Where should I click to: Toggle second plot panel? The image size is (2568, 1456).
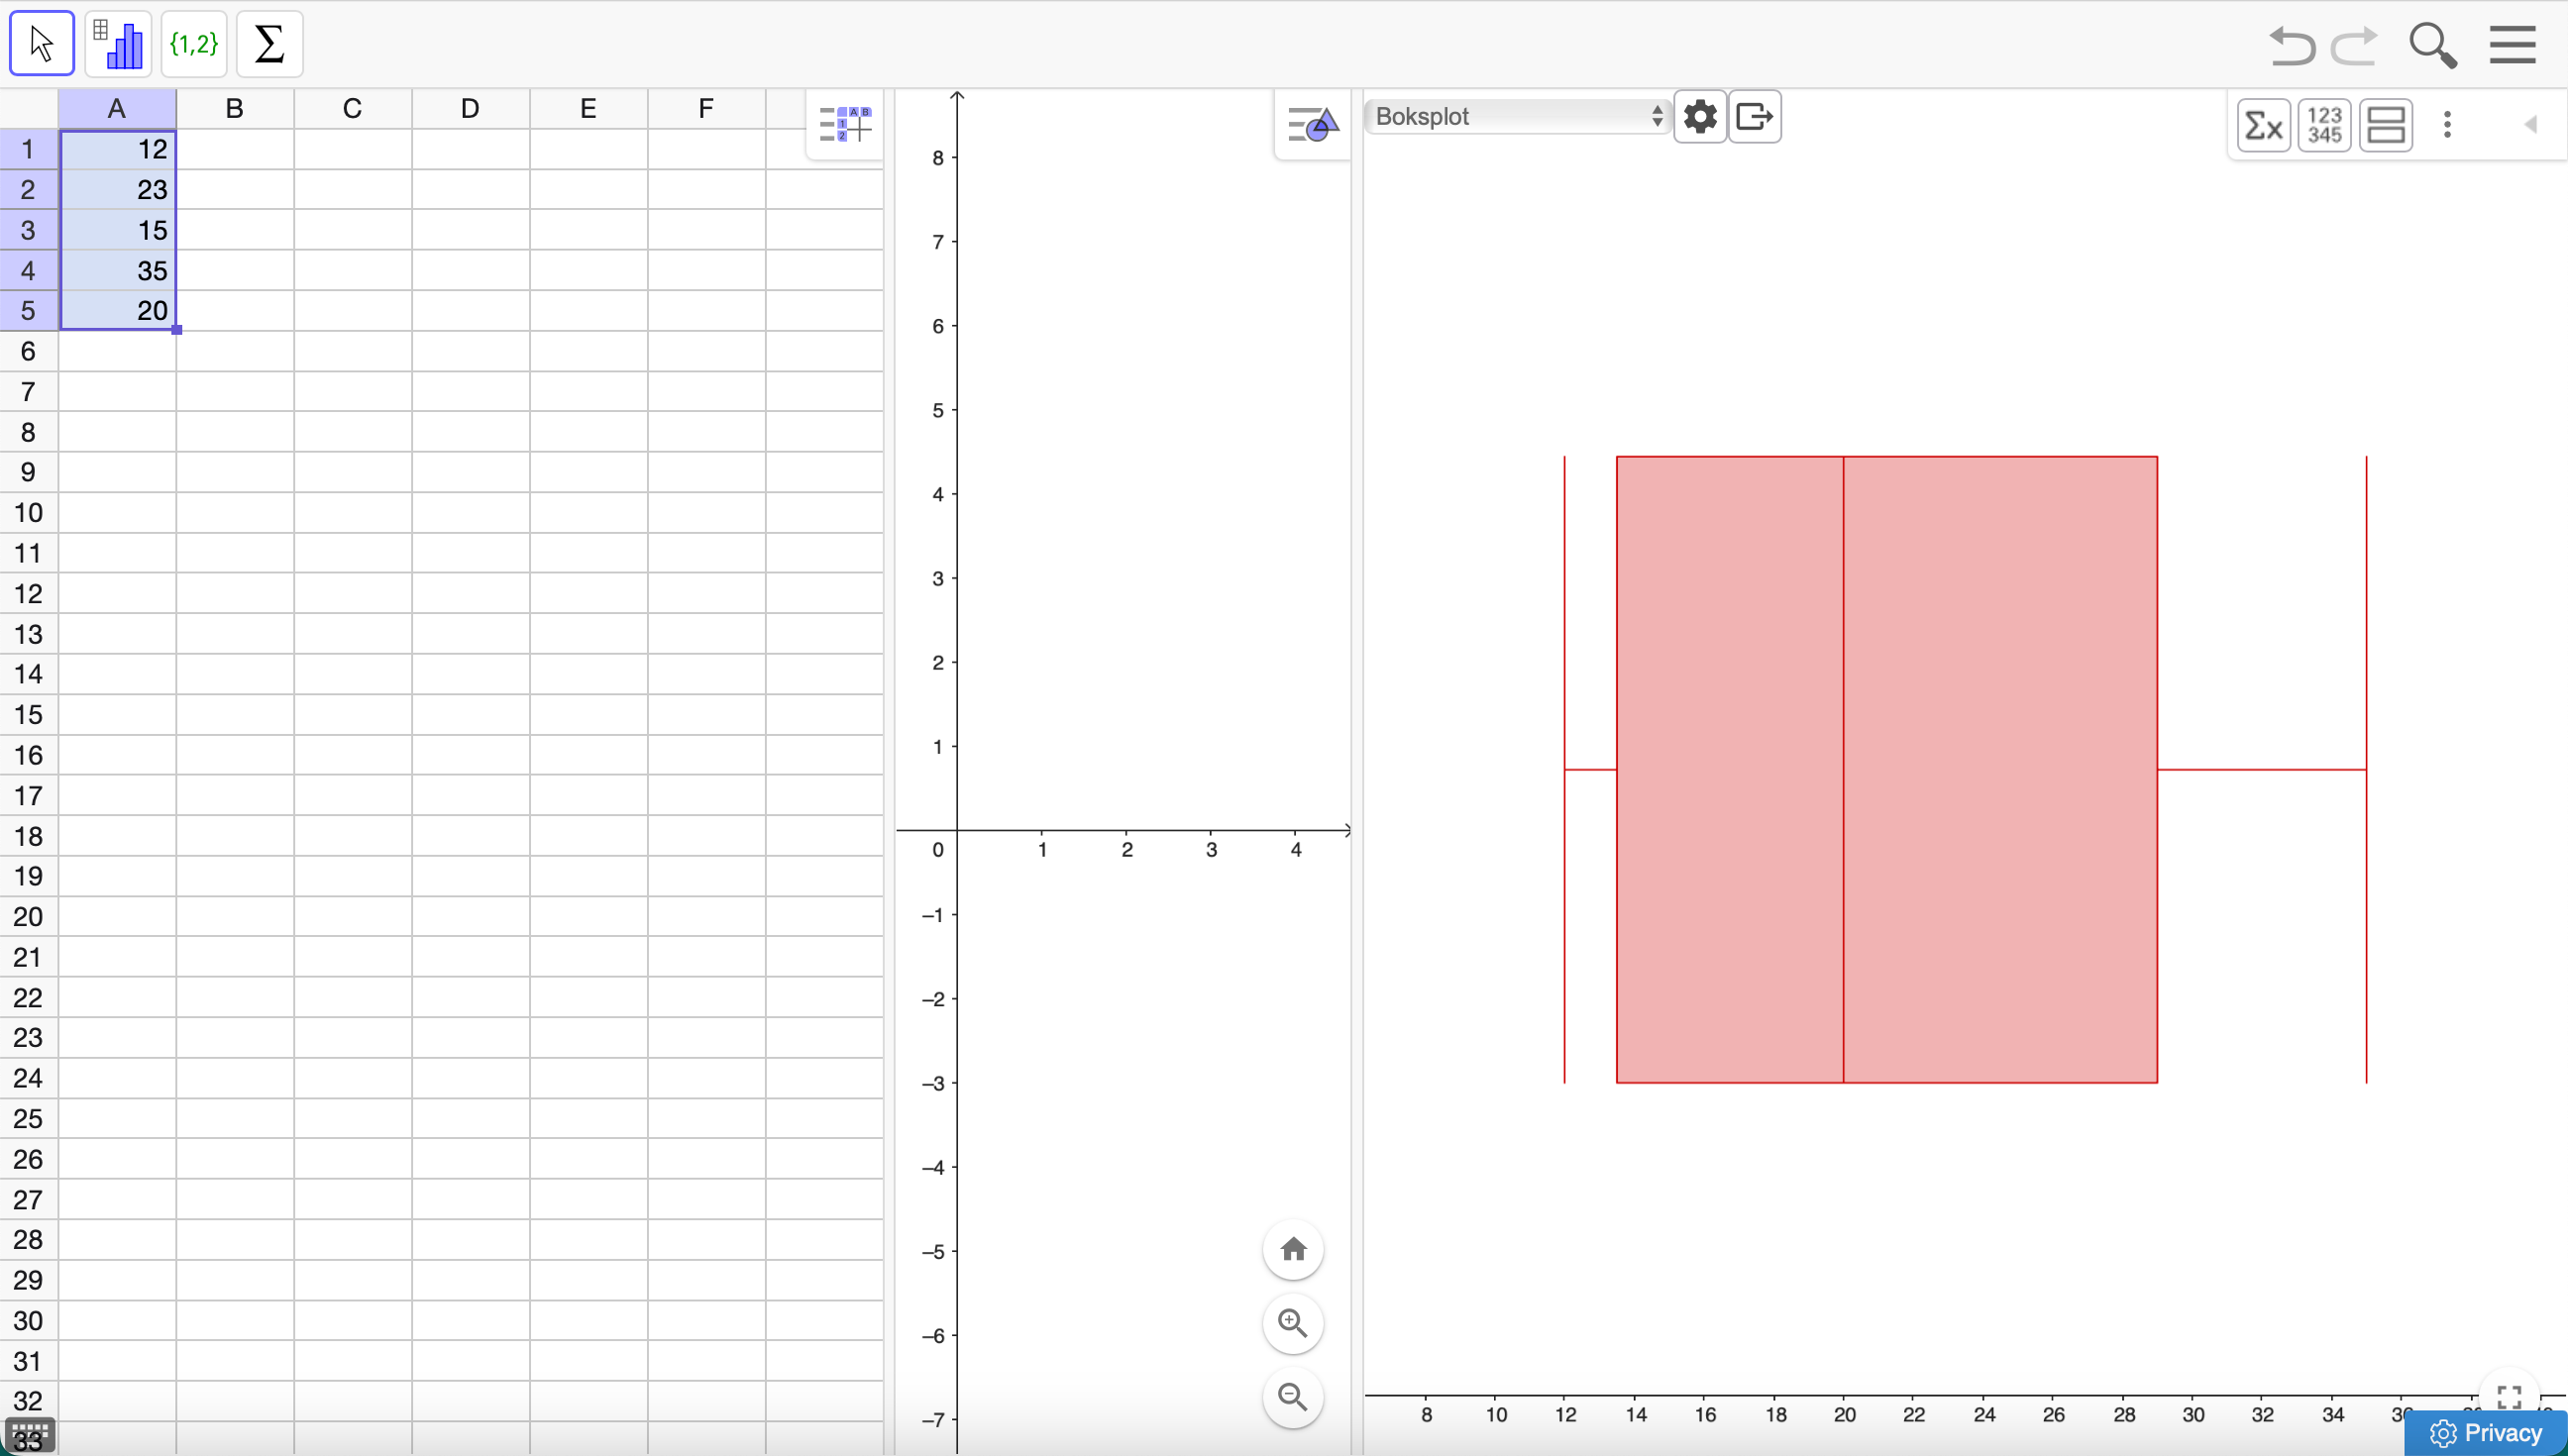click(x=2386, y=126)
